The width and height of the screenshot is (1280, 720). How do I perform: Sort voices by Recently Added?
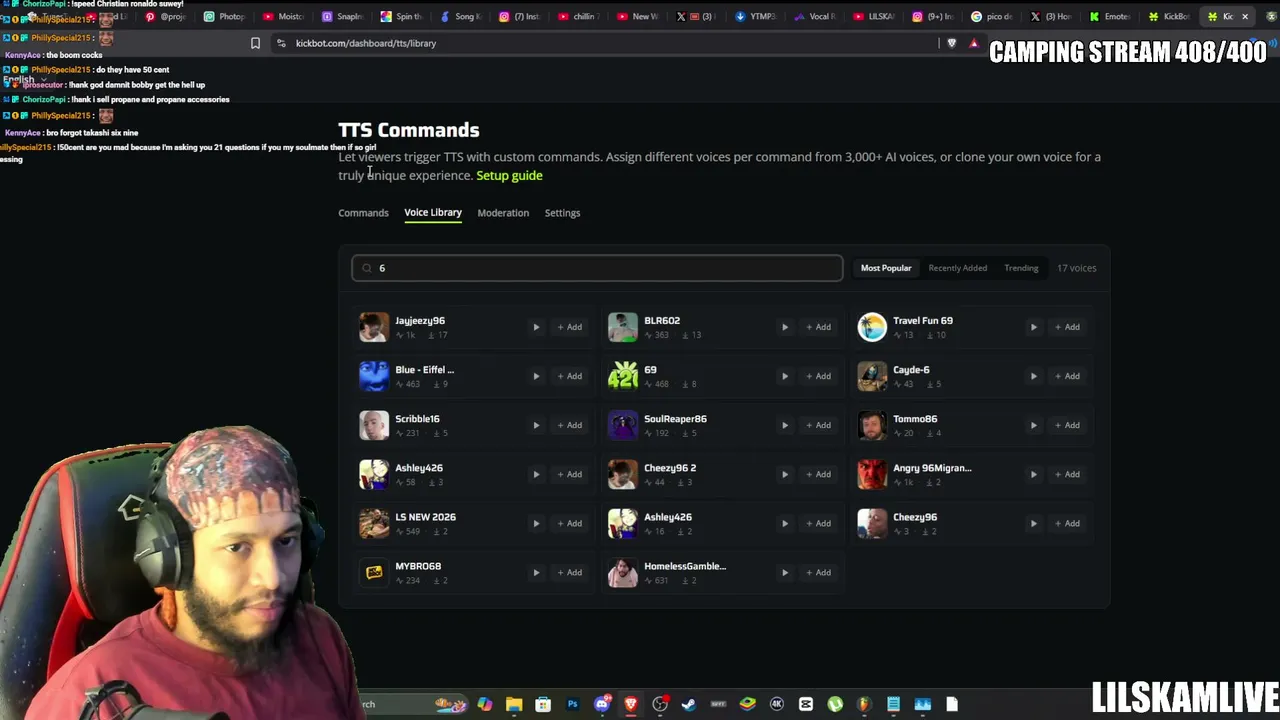(957, 268)
